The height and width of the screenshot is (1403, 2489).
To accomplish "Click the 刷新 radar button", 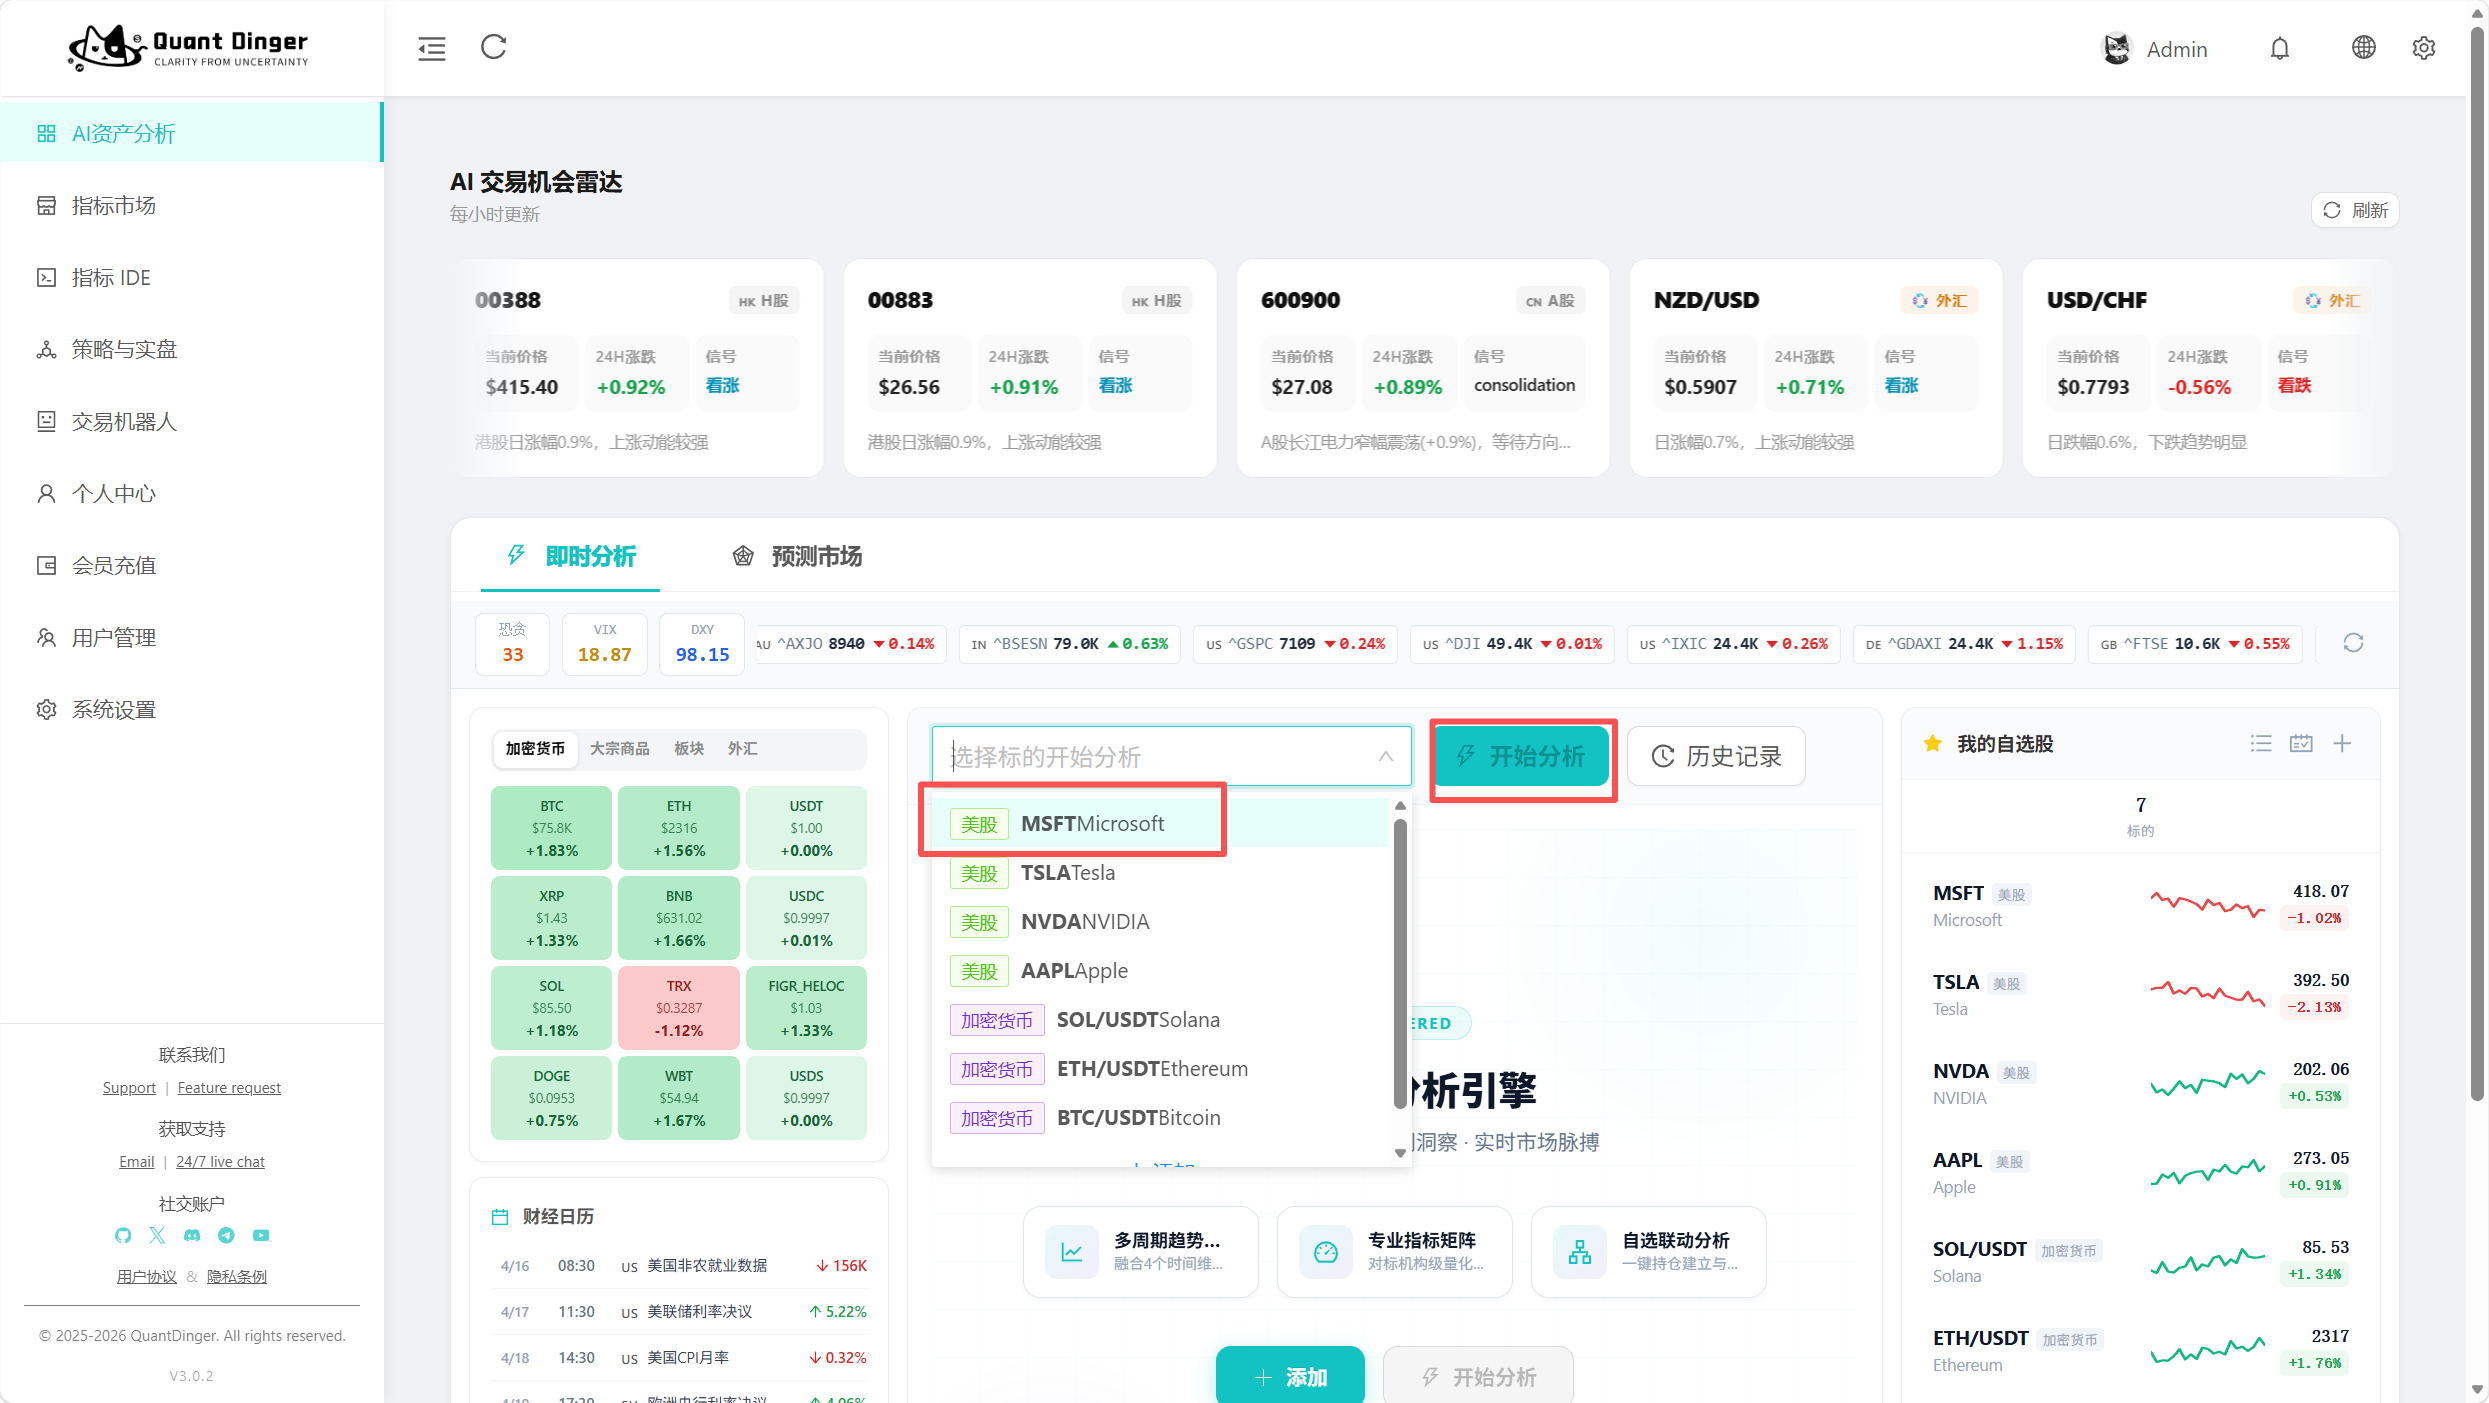I will click(2355, 210).
